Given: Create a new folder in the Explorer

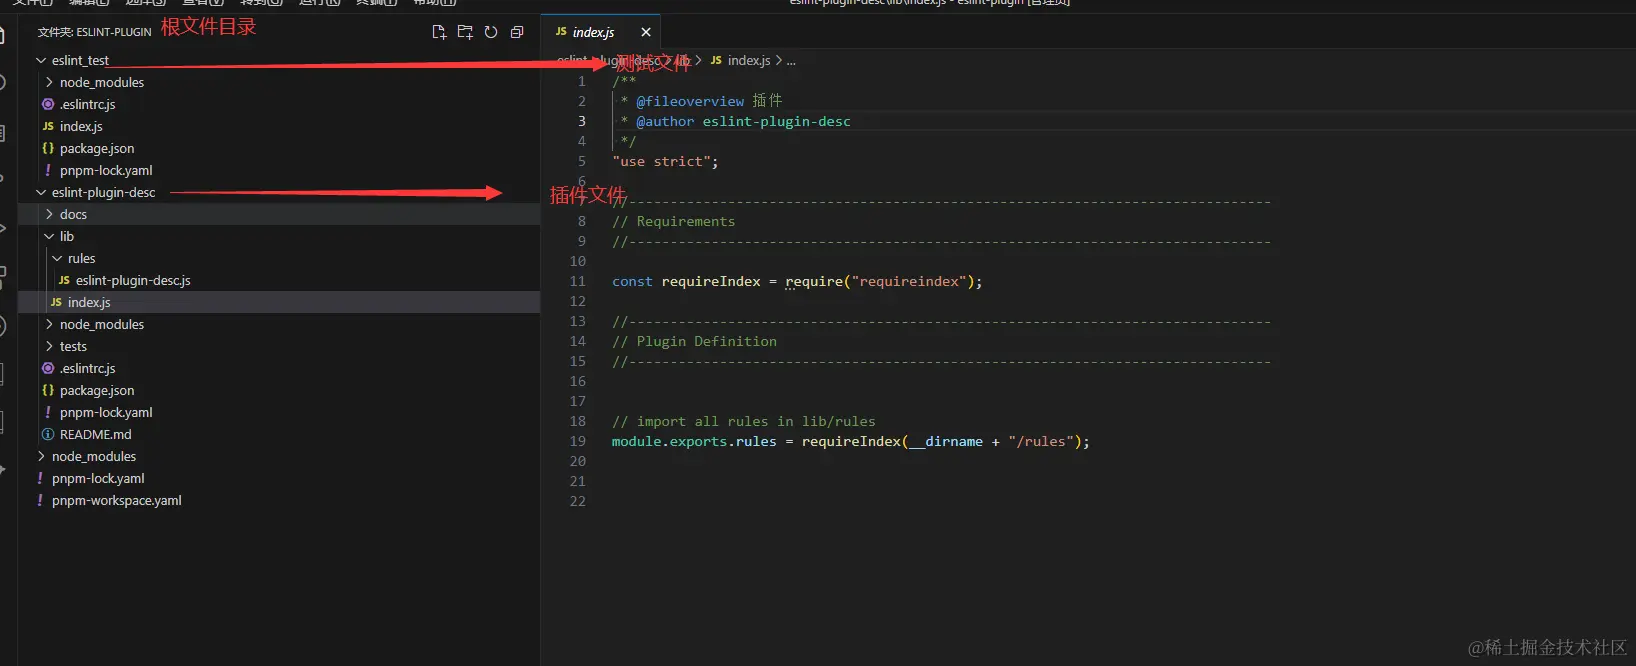Looking at the screenshot, I should coord(465,32).
